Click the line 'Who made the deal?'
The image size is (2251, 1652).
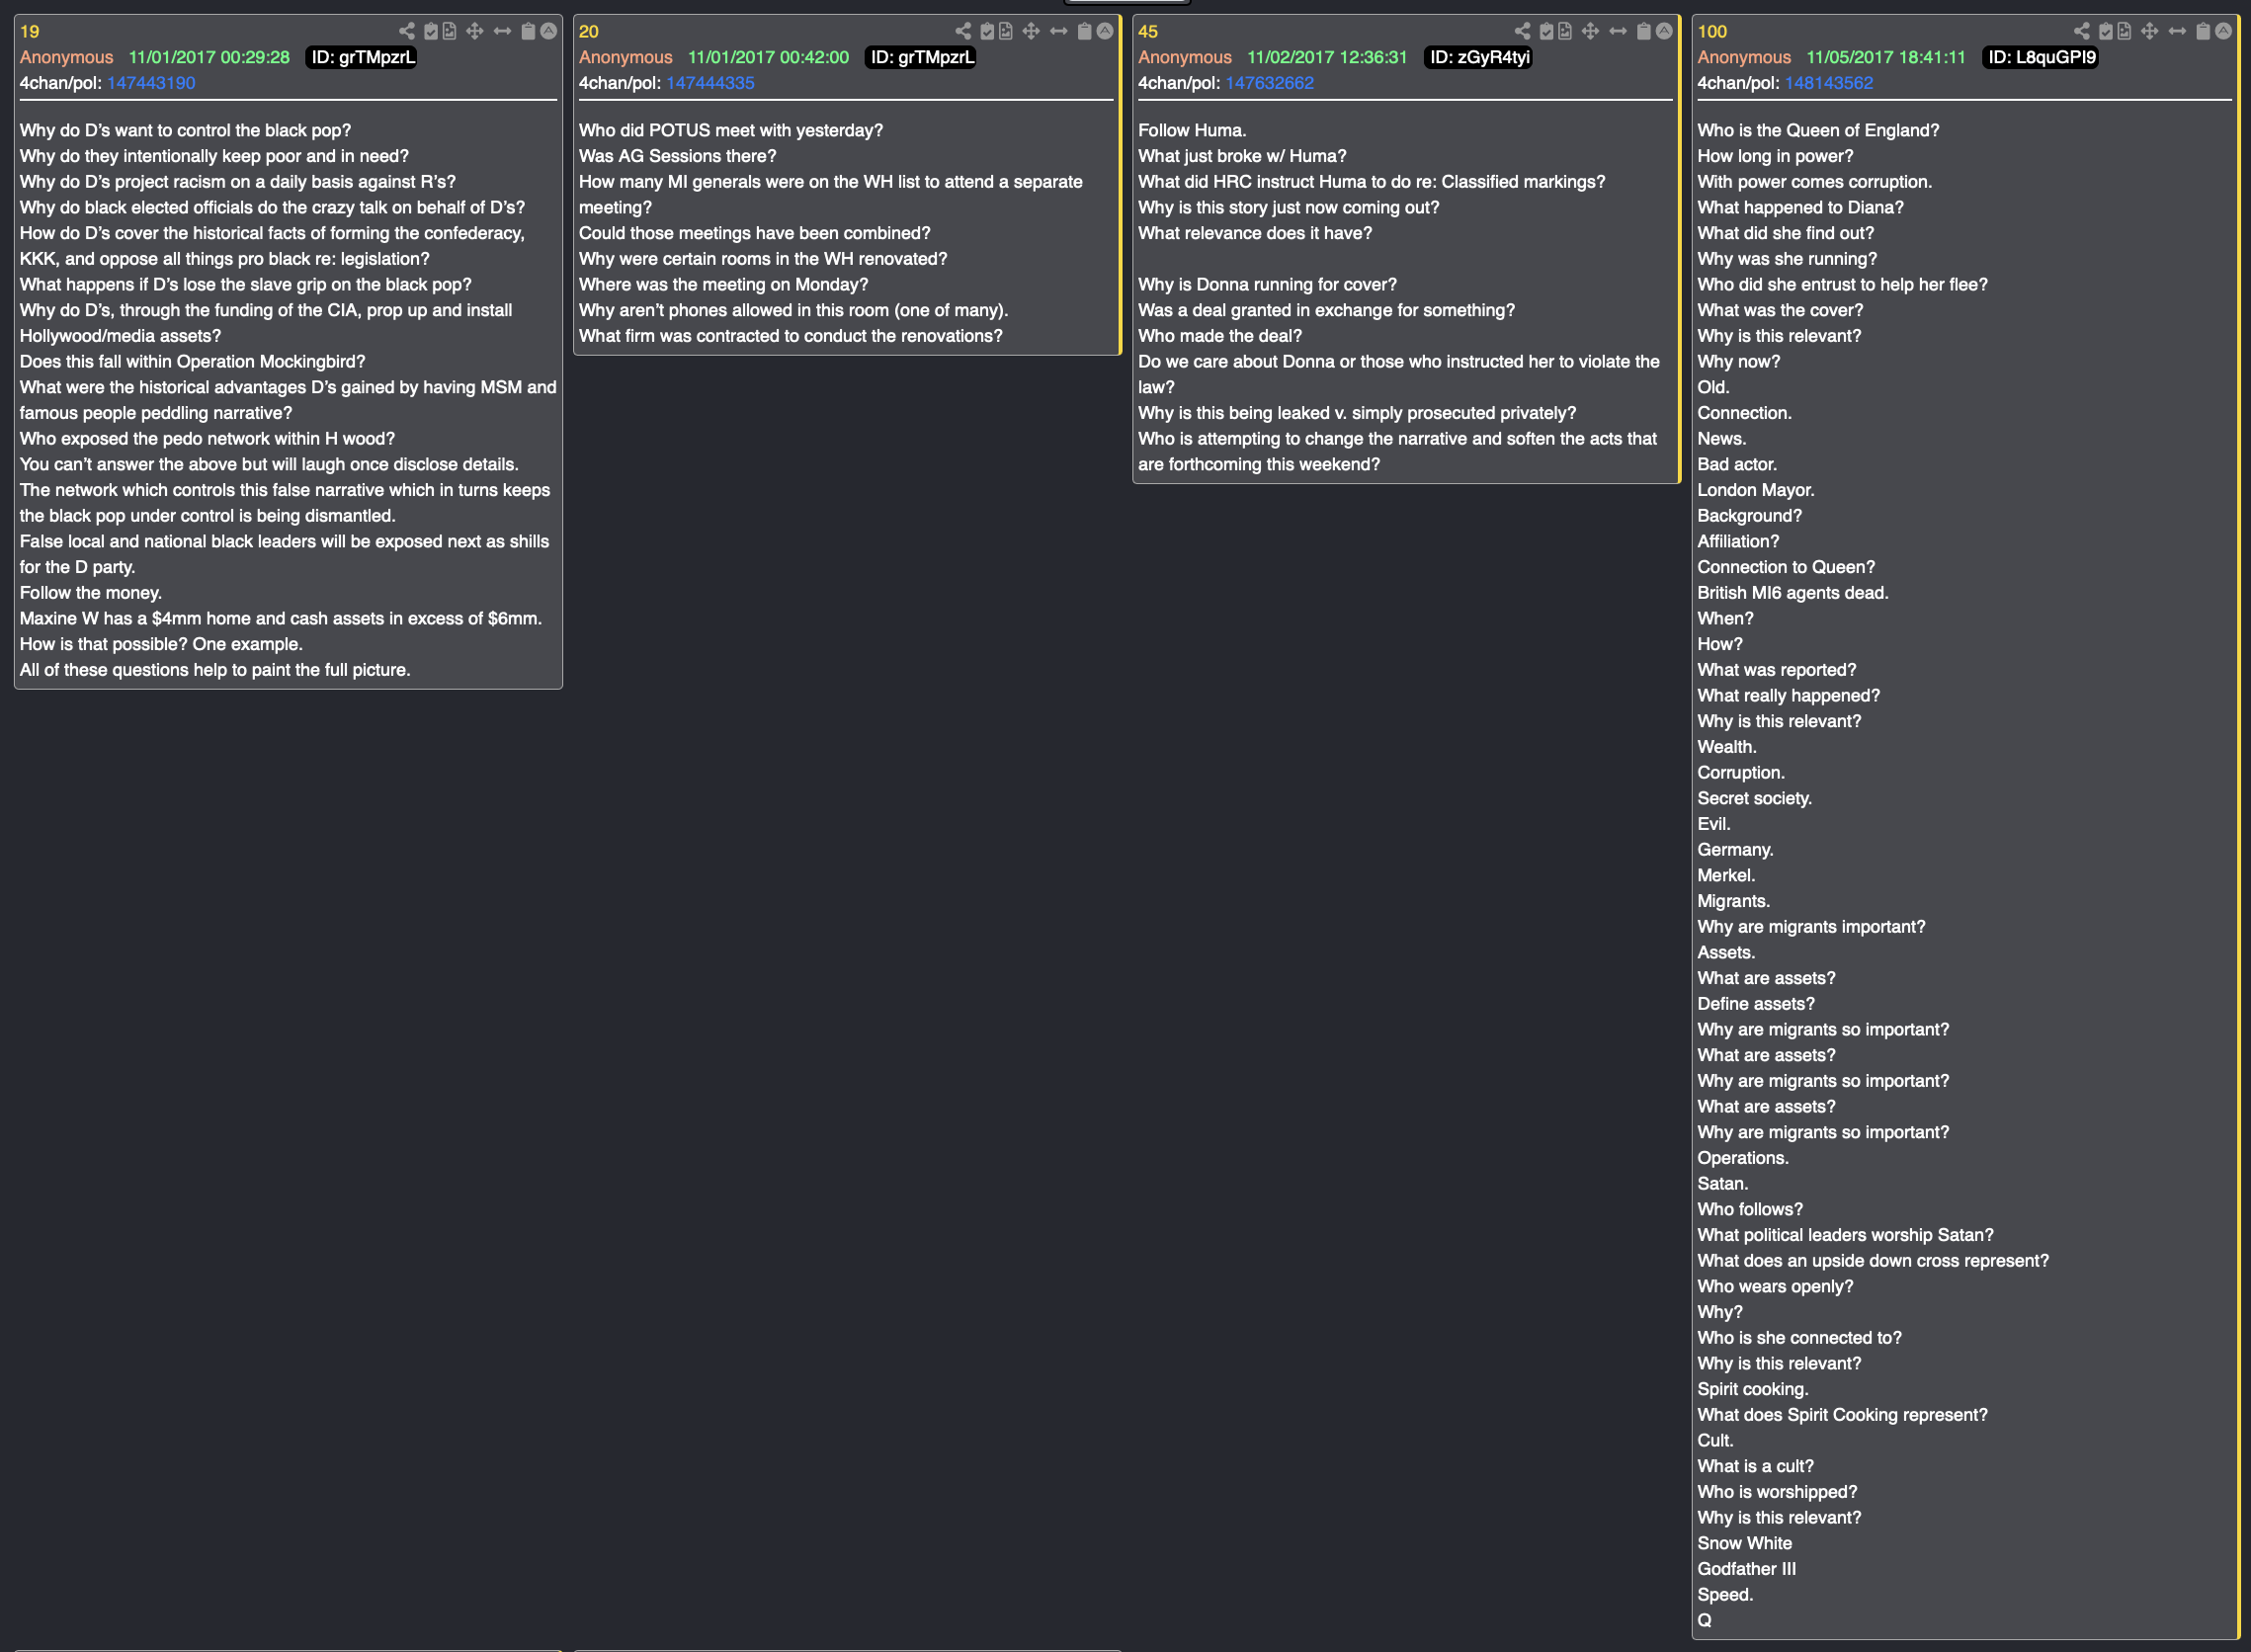[1219, 336]
